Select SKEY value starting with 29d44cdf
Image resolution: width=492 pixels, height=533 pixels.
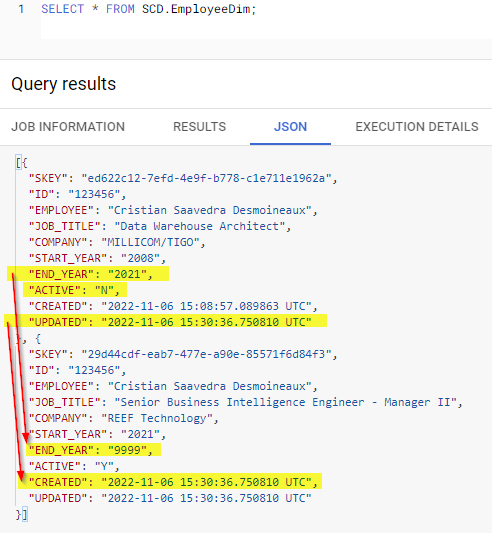point(206,354)
